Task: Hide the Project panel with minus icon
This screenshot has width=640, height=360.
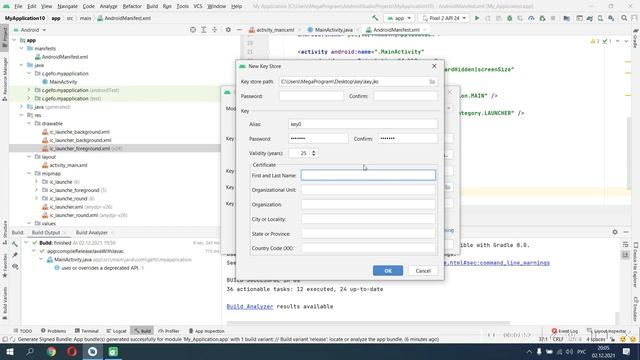Action: pyautogui.click(x=239, y=30)
